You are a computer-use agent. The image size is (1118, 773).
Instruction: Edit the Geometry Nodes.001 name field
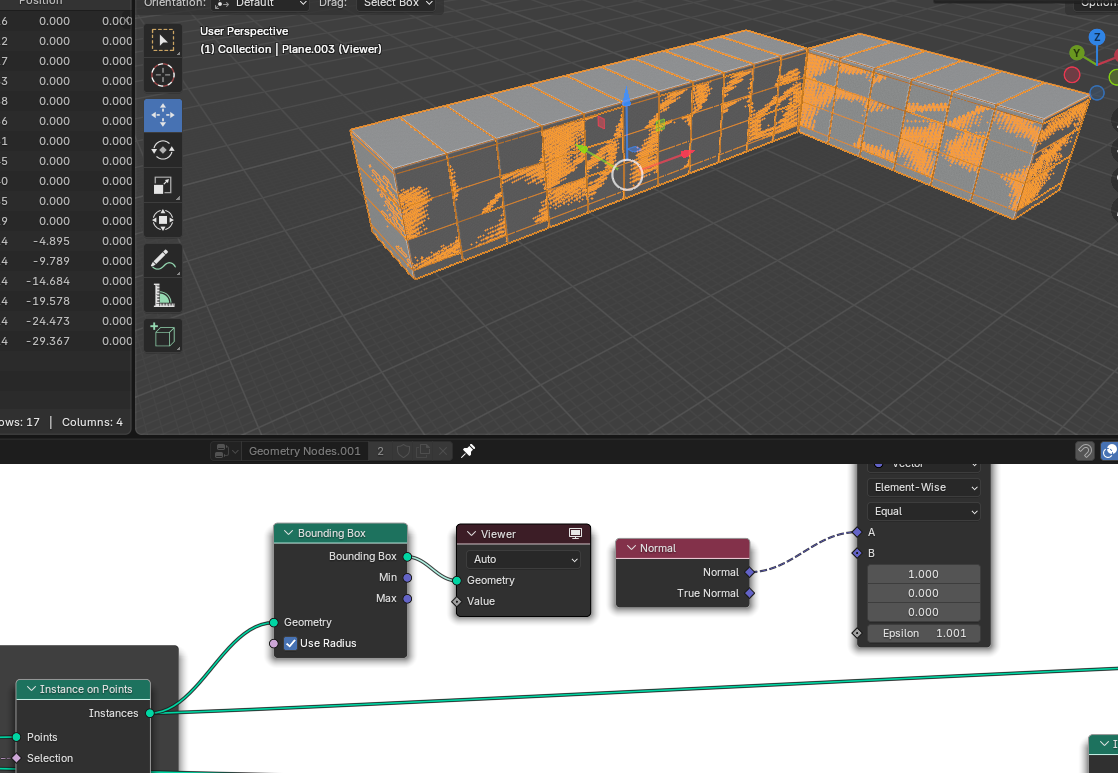[x=305, y=451]
